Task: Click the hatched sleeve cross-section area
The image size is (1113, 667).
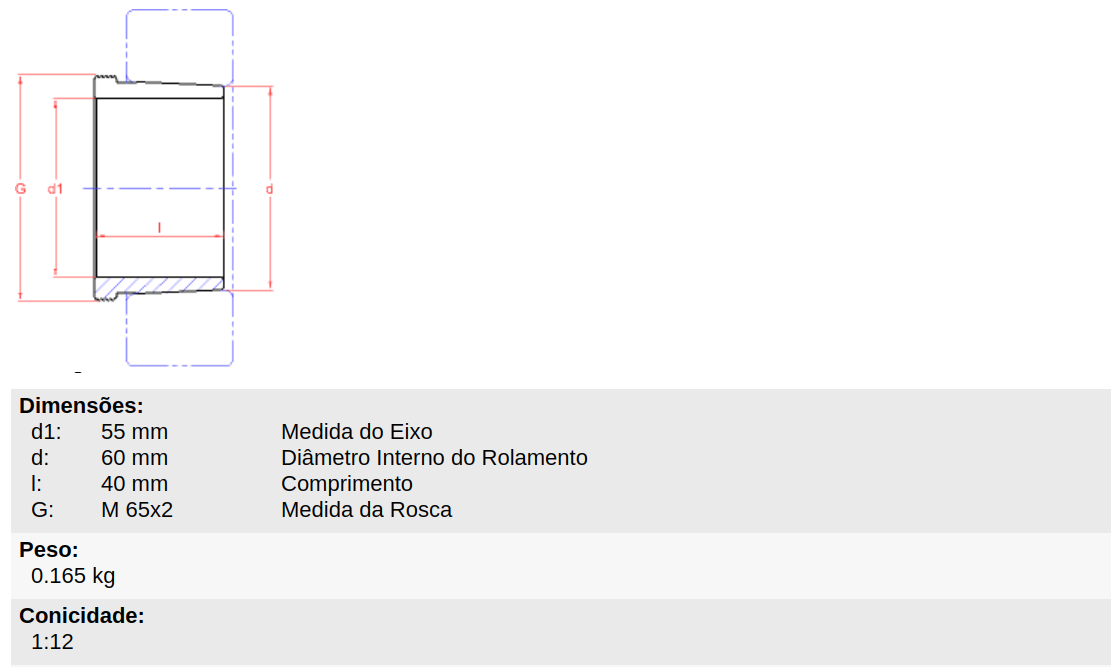Action: coord(160,286)
